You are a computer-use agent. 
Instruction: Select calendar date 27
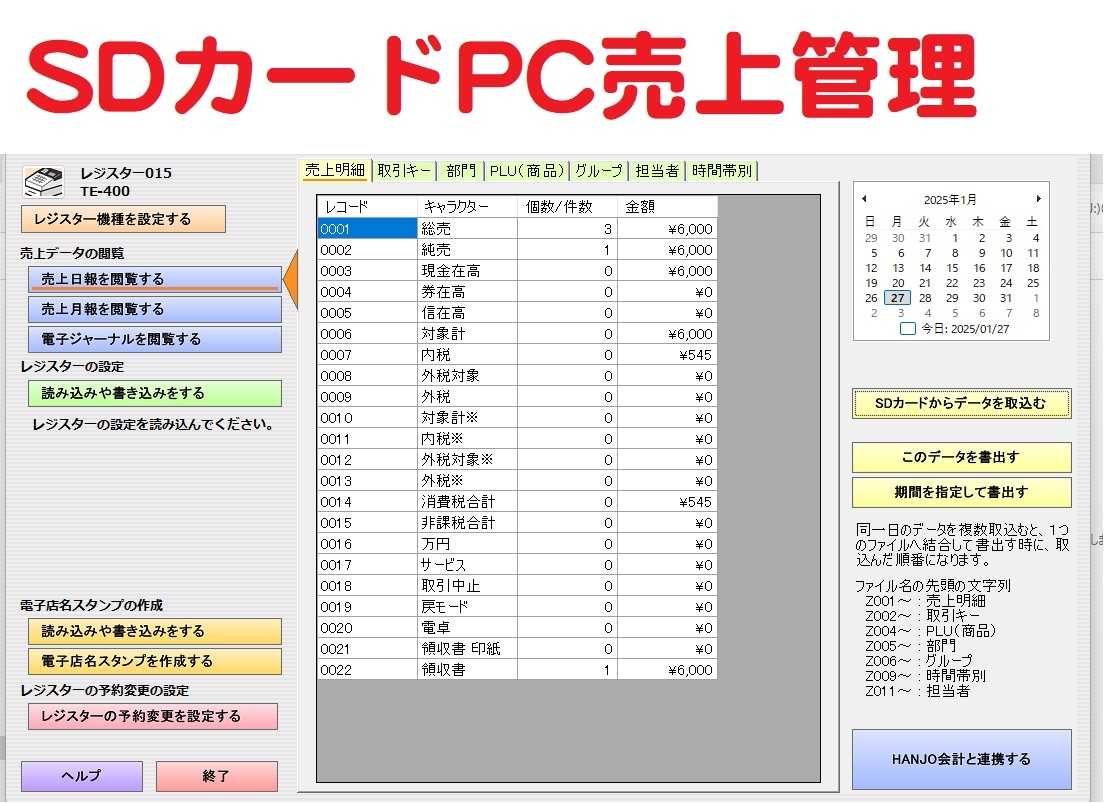[x=897, y=298]
